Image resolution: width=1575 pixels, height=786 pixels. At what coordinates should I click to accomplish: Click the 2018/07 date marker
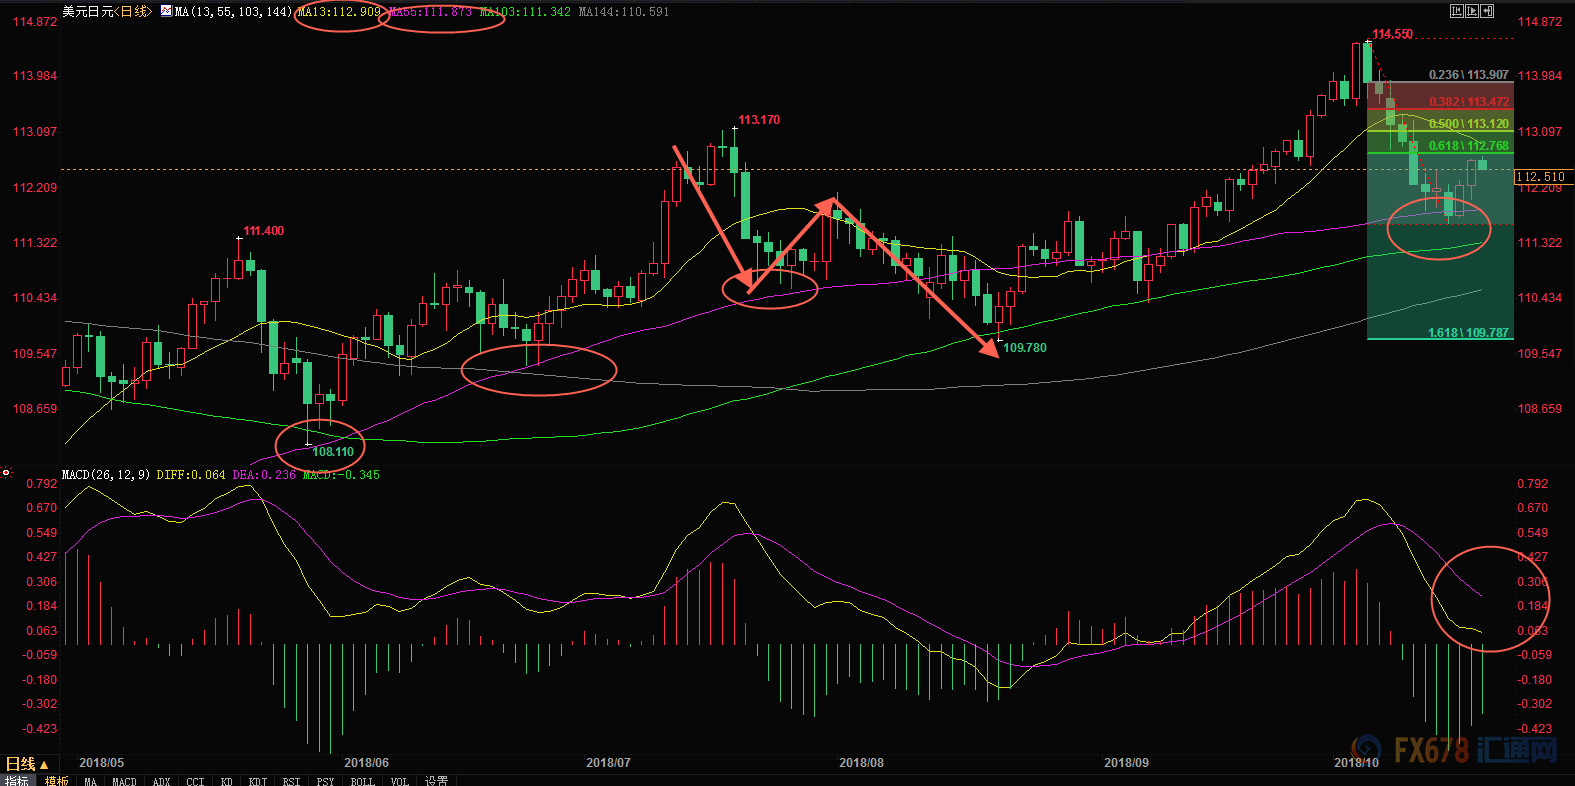pos(608,763)
